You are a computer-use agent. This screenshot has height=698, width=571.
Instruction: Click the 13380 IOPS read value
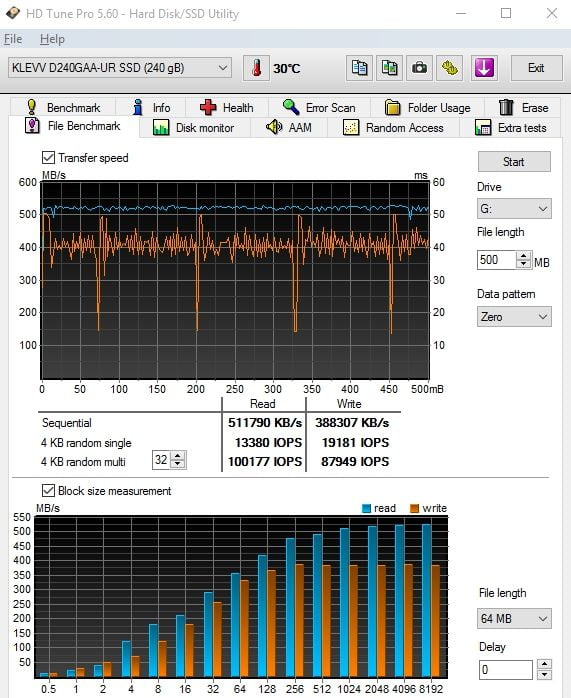[x=268, y=442]
